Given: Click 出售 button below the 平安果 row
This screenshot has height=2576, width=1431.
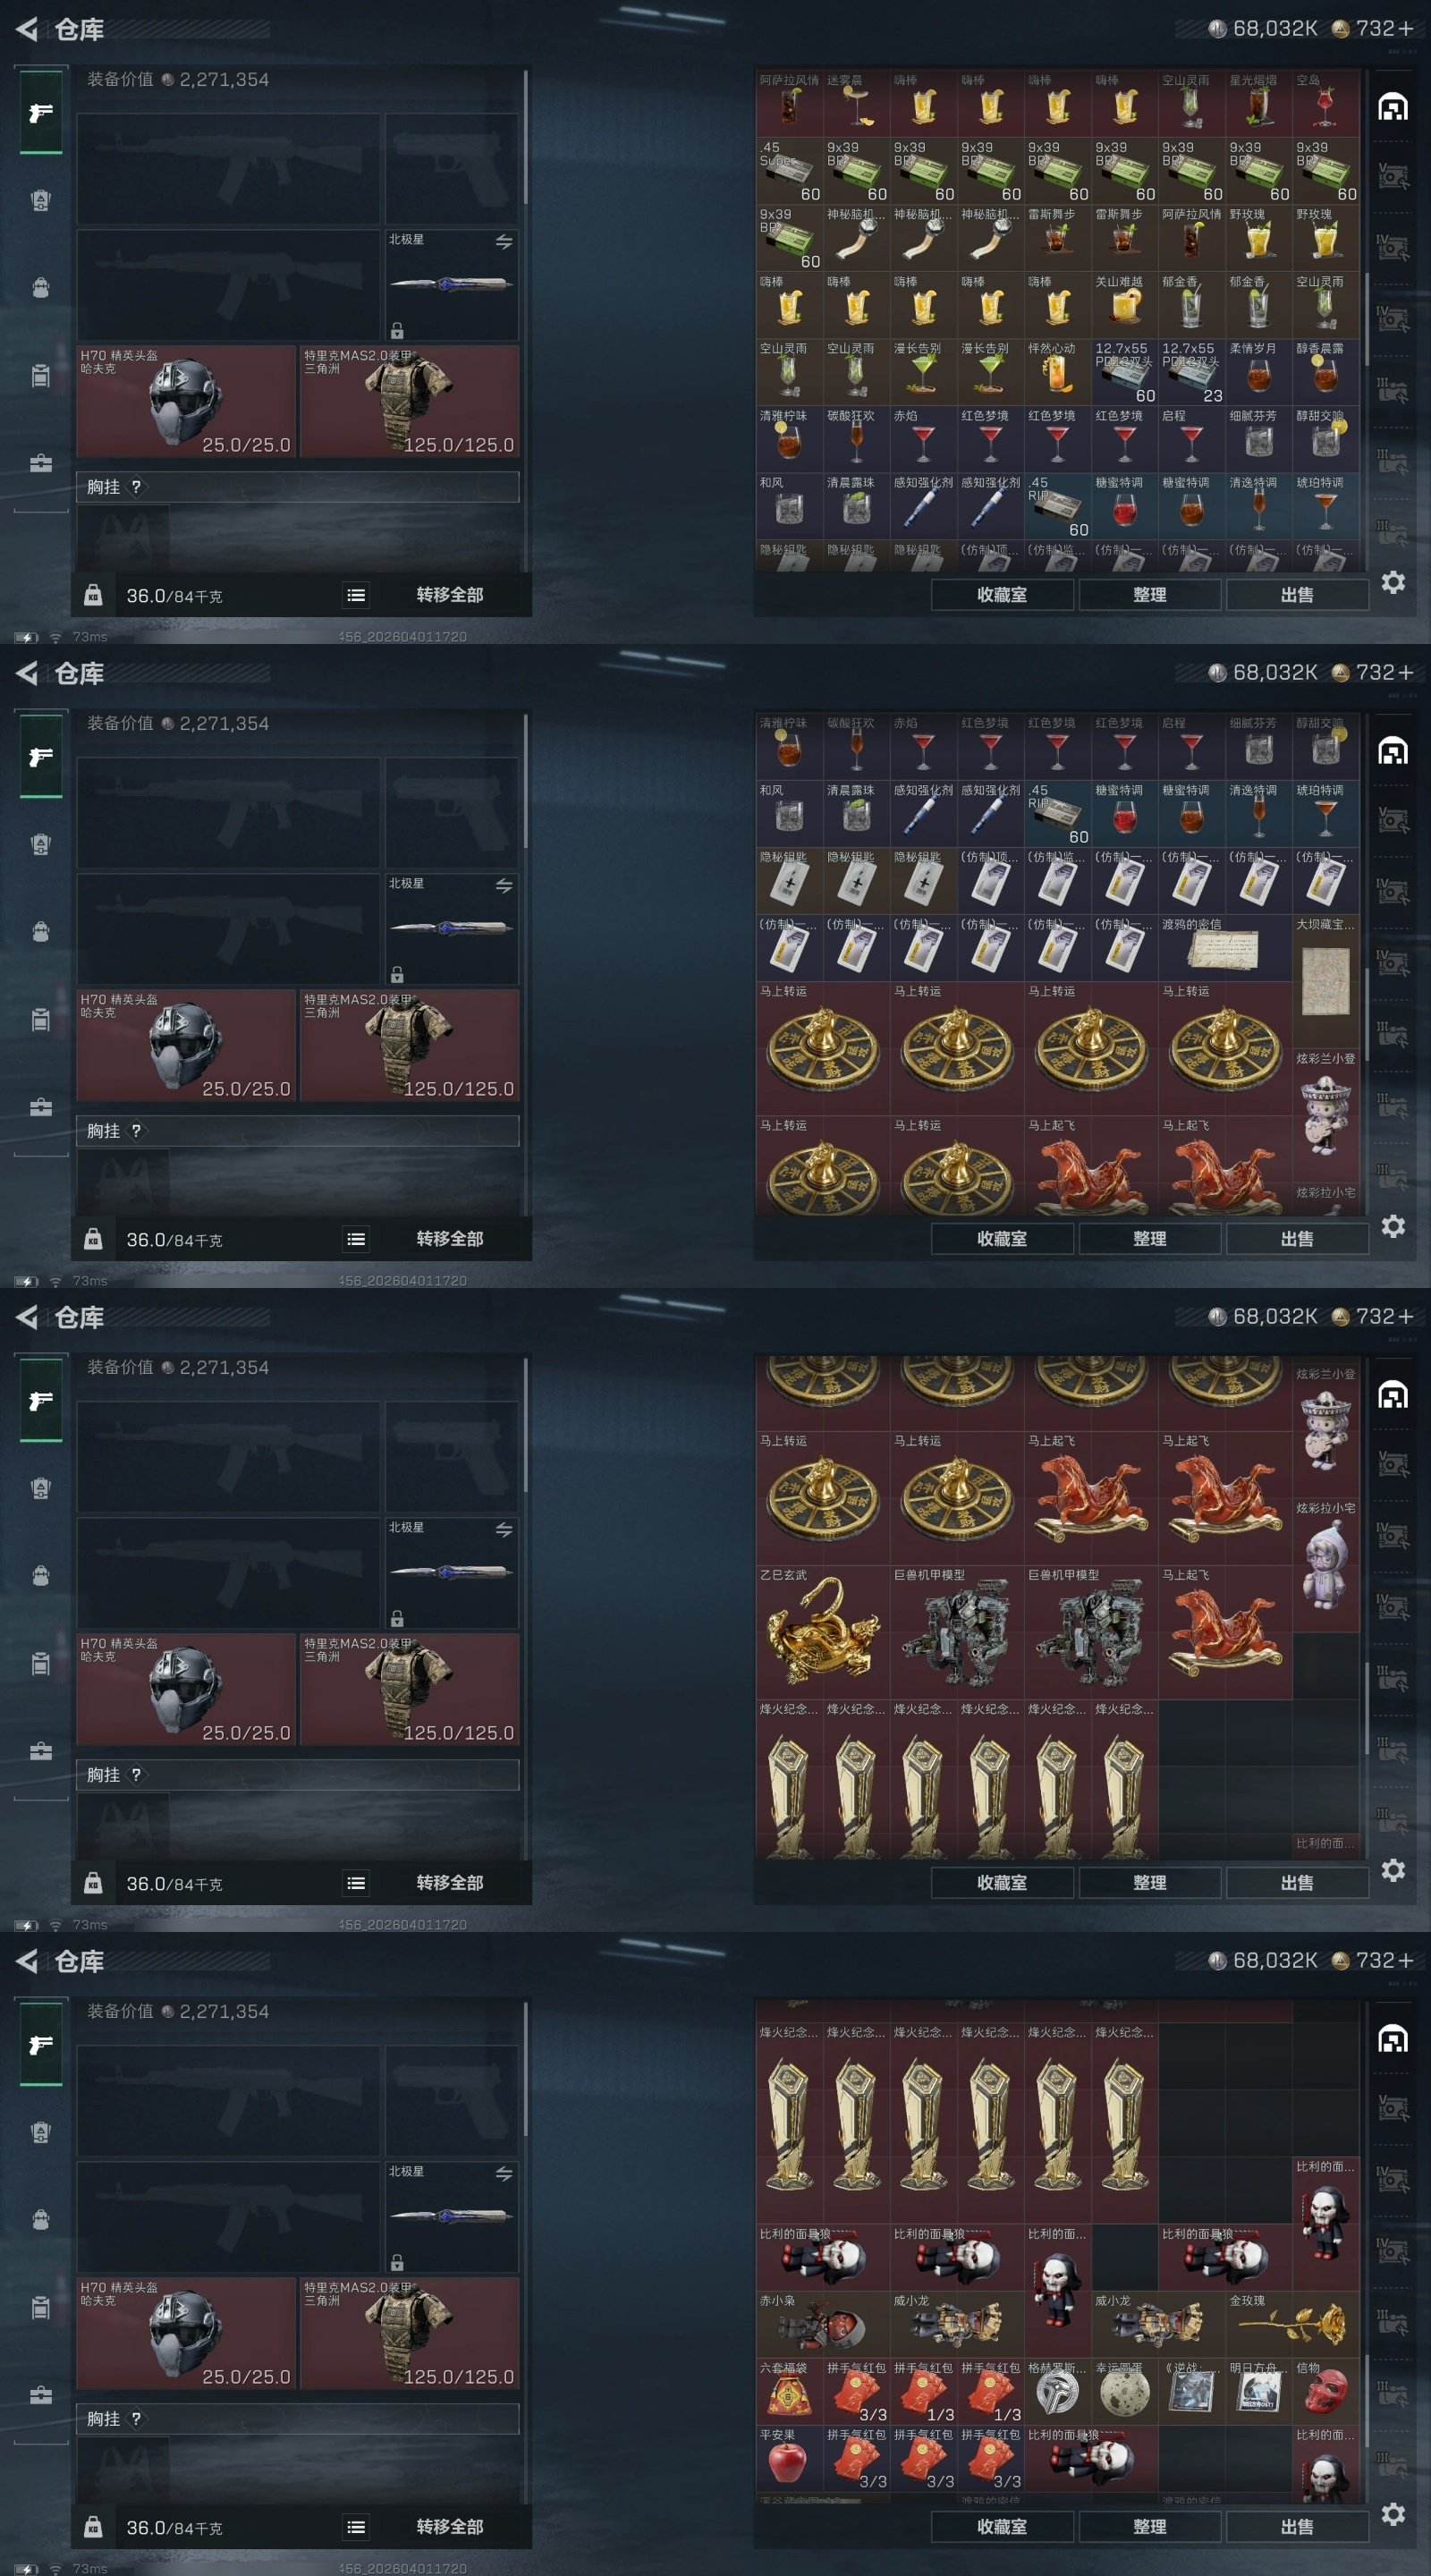Looking at the screenshot, I should coord(1297,2526).
